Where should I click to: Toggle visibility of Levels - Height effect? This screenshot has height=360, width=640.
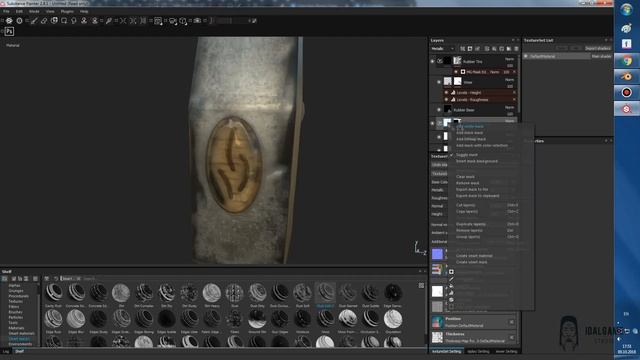click(446, 93)
